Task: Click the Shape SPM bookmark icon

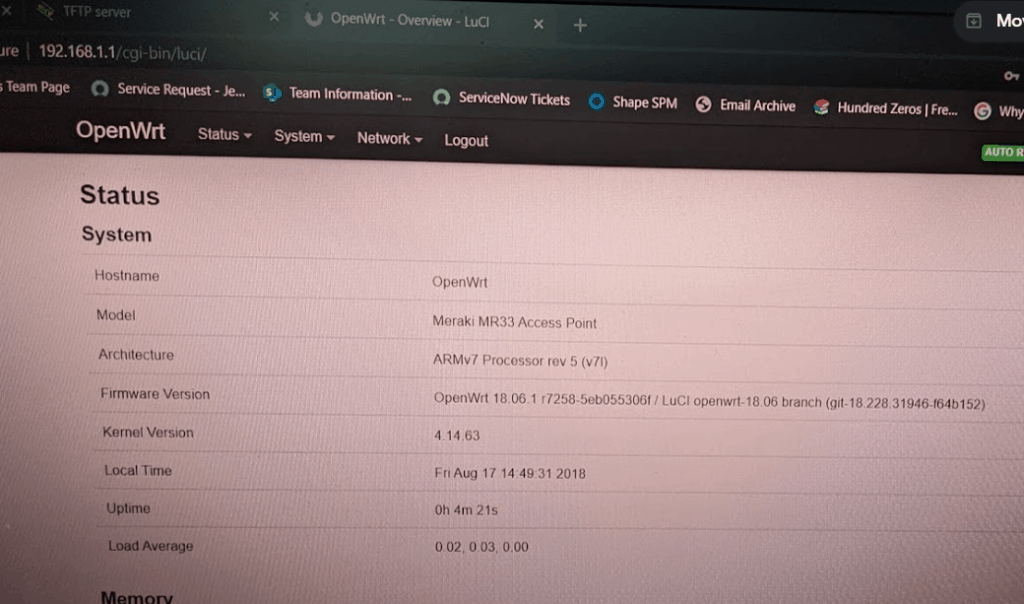Action: (x=596, y=101)
